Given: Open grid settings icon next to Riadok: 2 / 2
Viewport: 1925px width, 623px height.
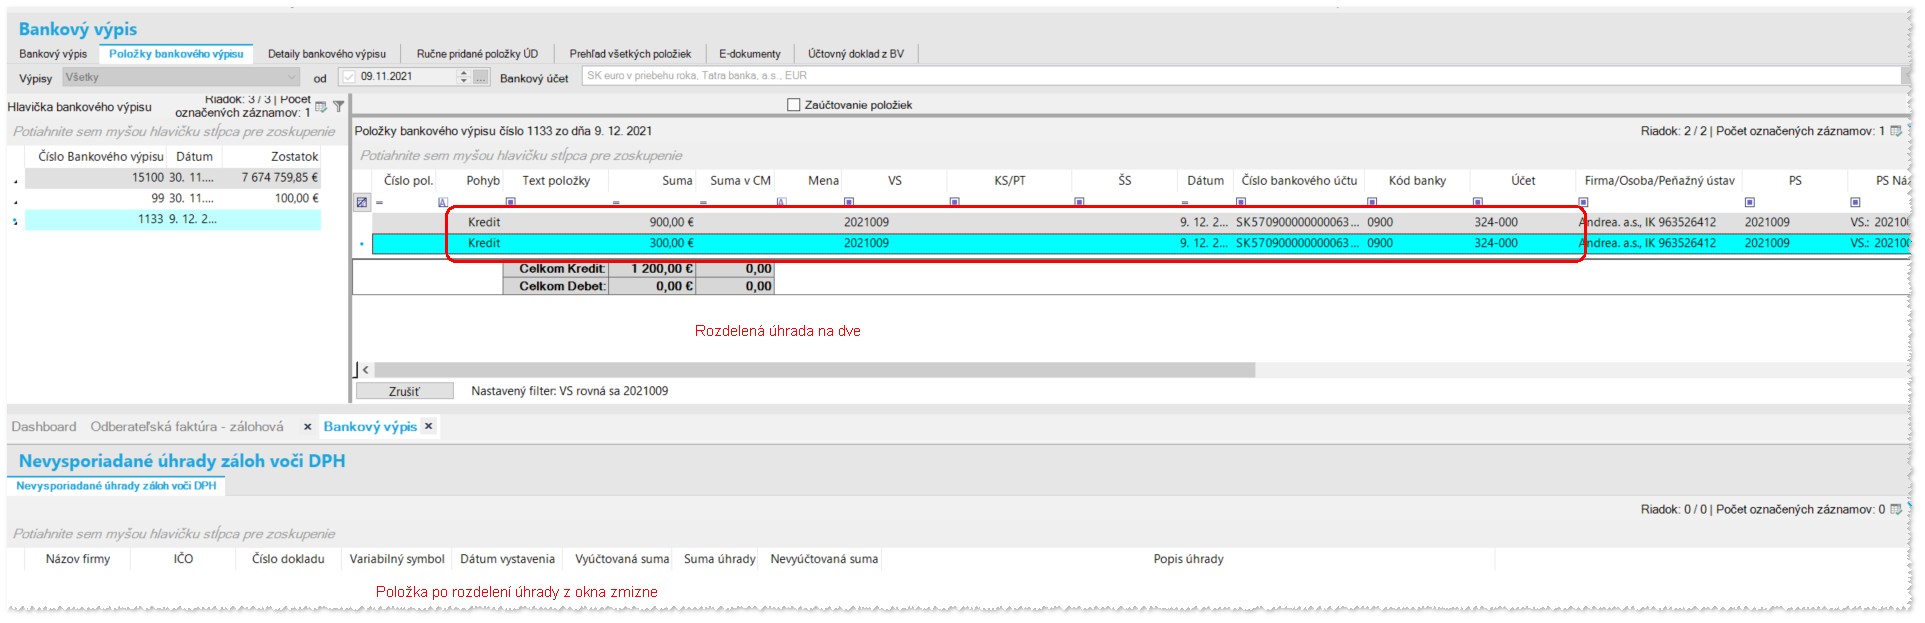Looking at the screenshot, I should point(1895,131).
